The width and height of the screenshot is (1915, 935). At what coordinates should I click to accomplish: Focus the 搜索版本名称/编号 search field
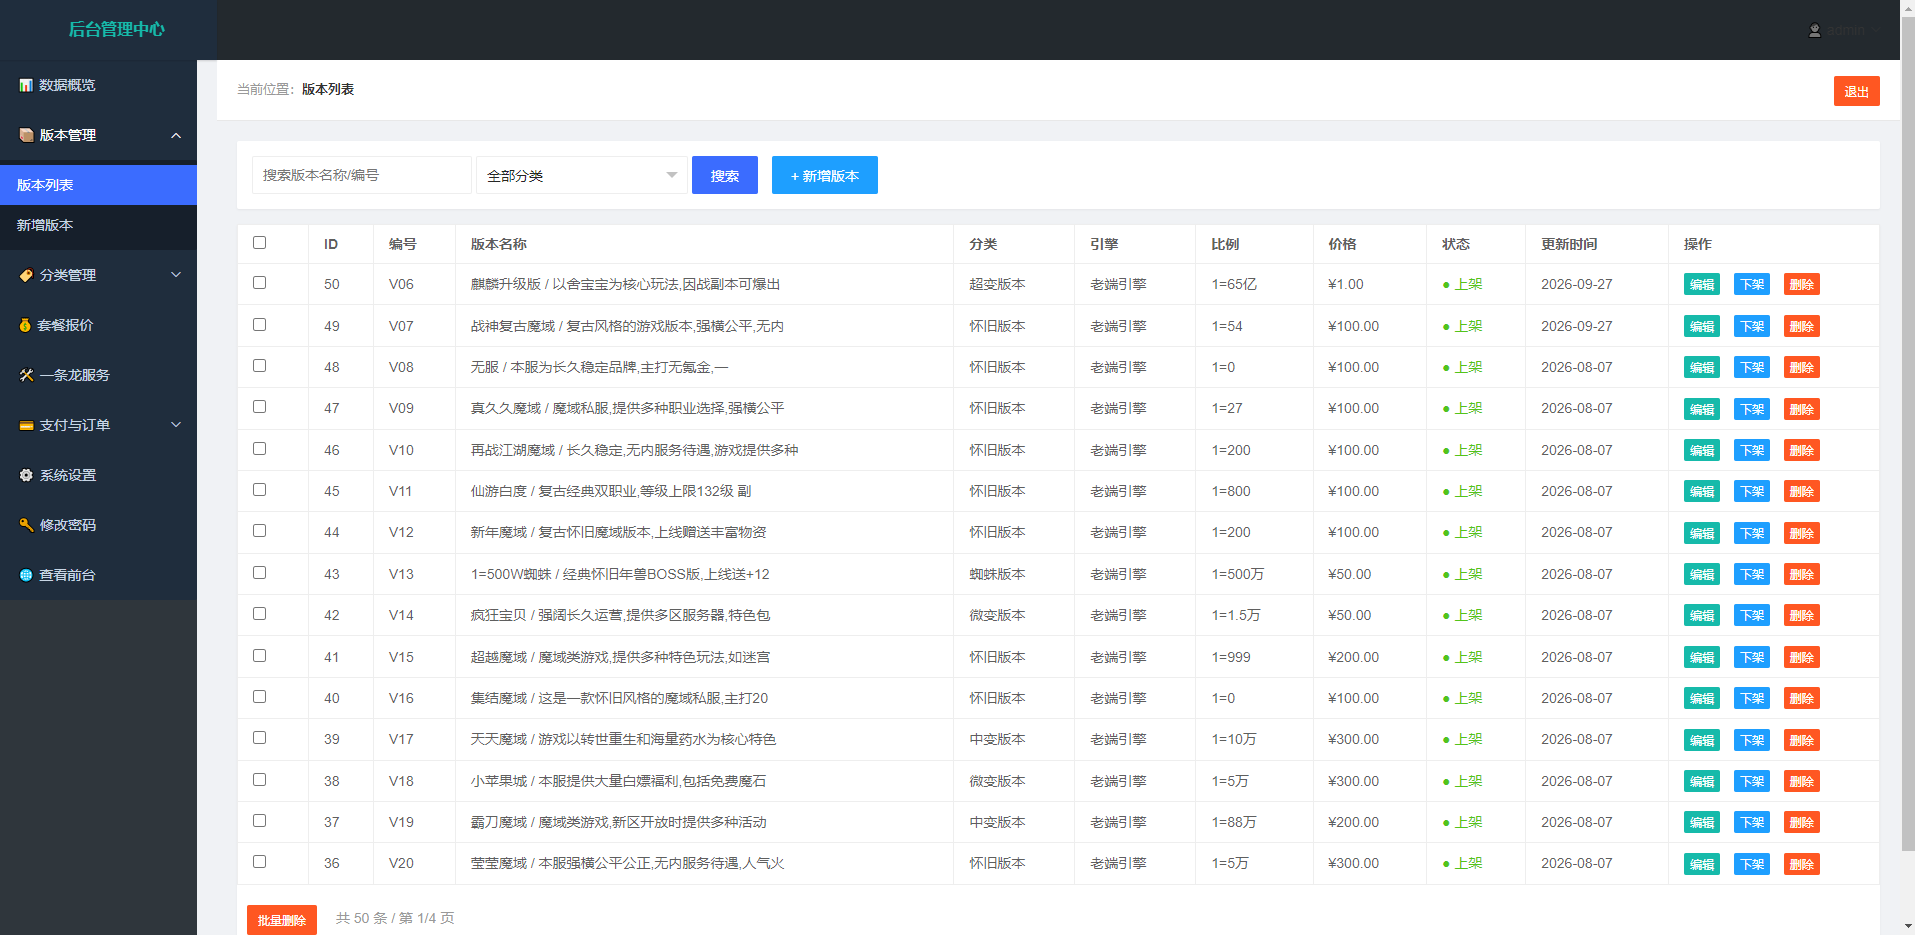click(x=362, y=175)
